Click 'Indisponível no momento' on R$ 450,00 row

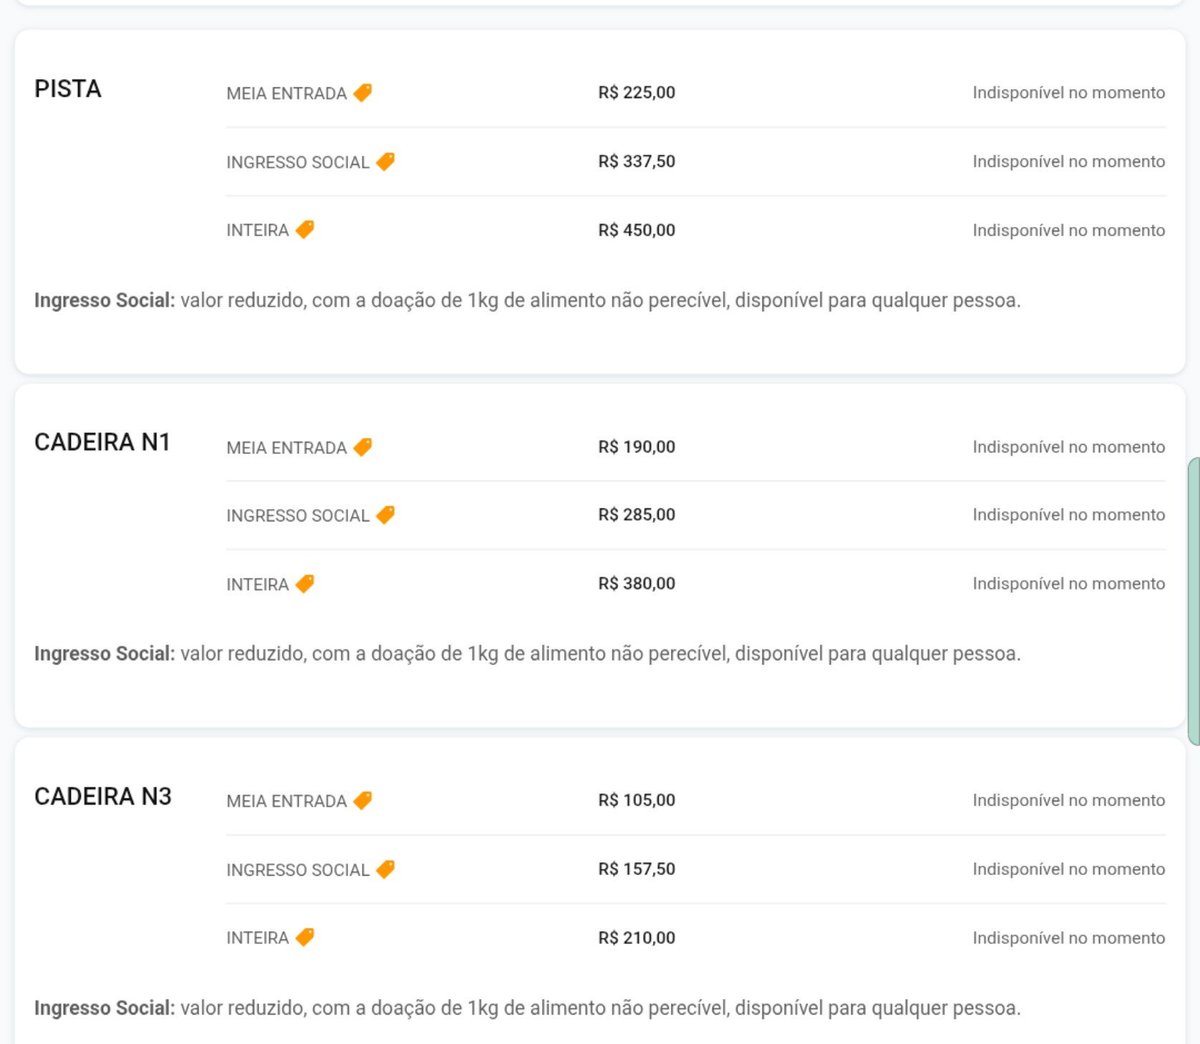(x=1069, y=230)
